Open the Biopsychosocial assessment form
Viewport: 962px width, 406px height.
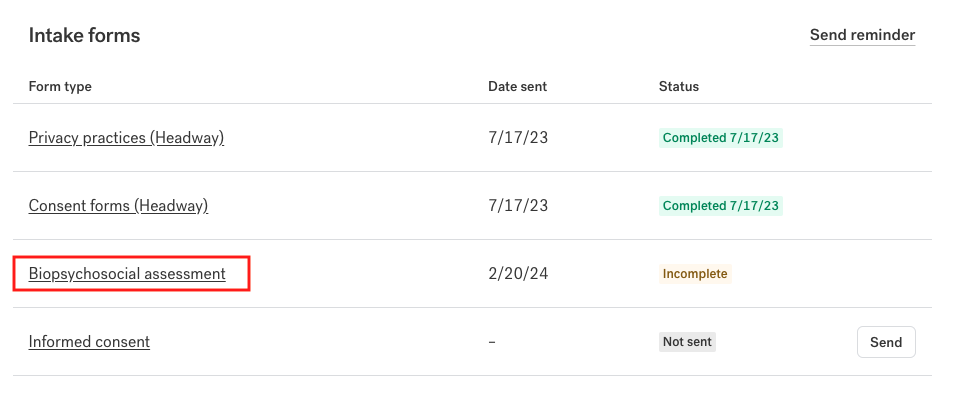[x=127, y=274]
